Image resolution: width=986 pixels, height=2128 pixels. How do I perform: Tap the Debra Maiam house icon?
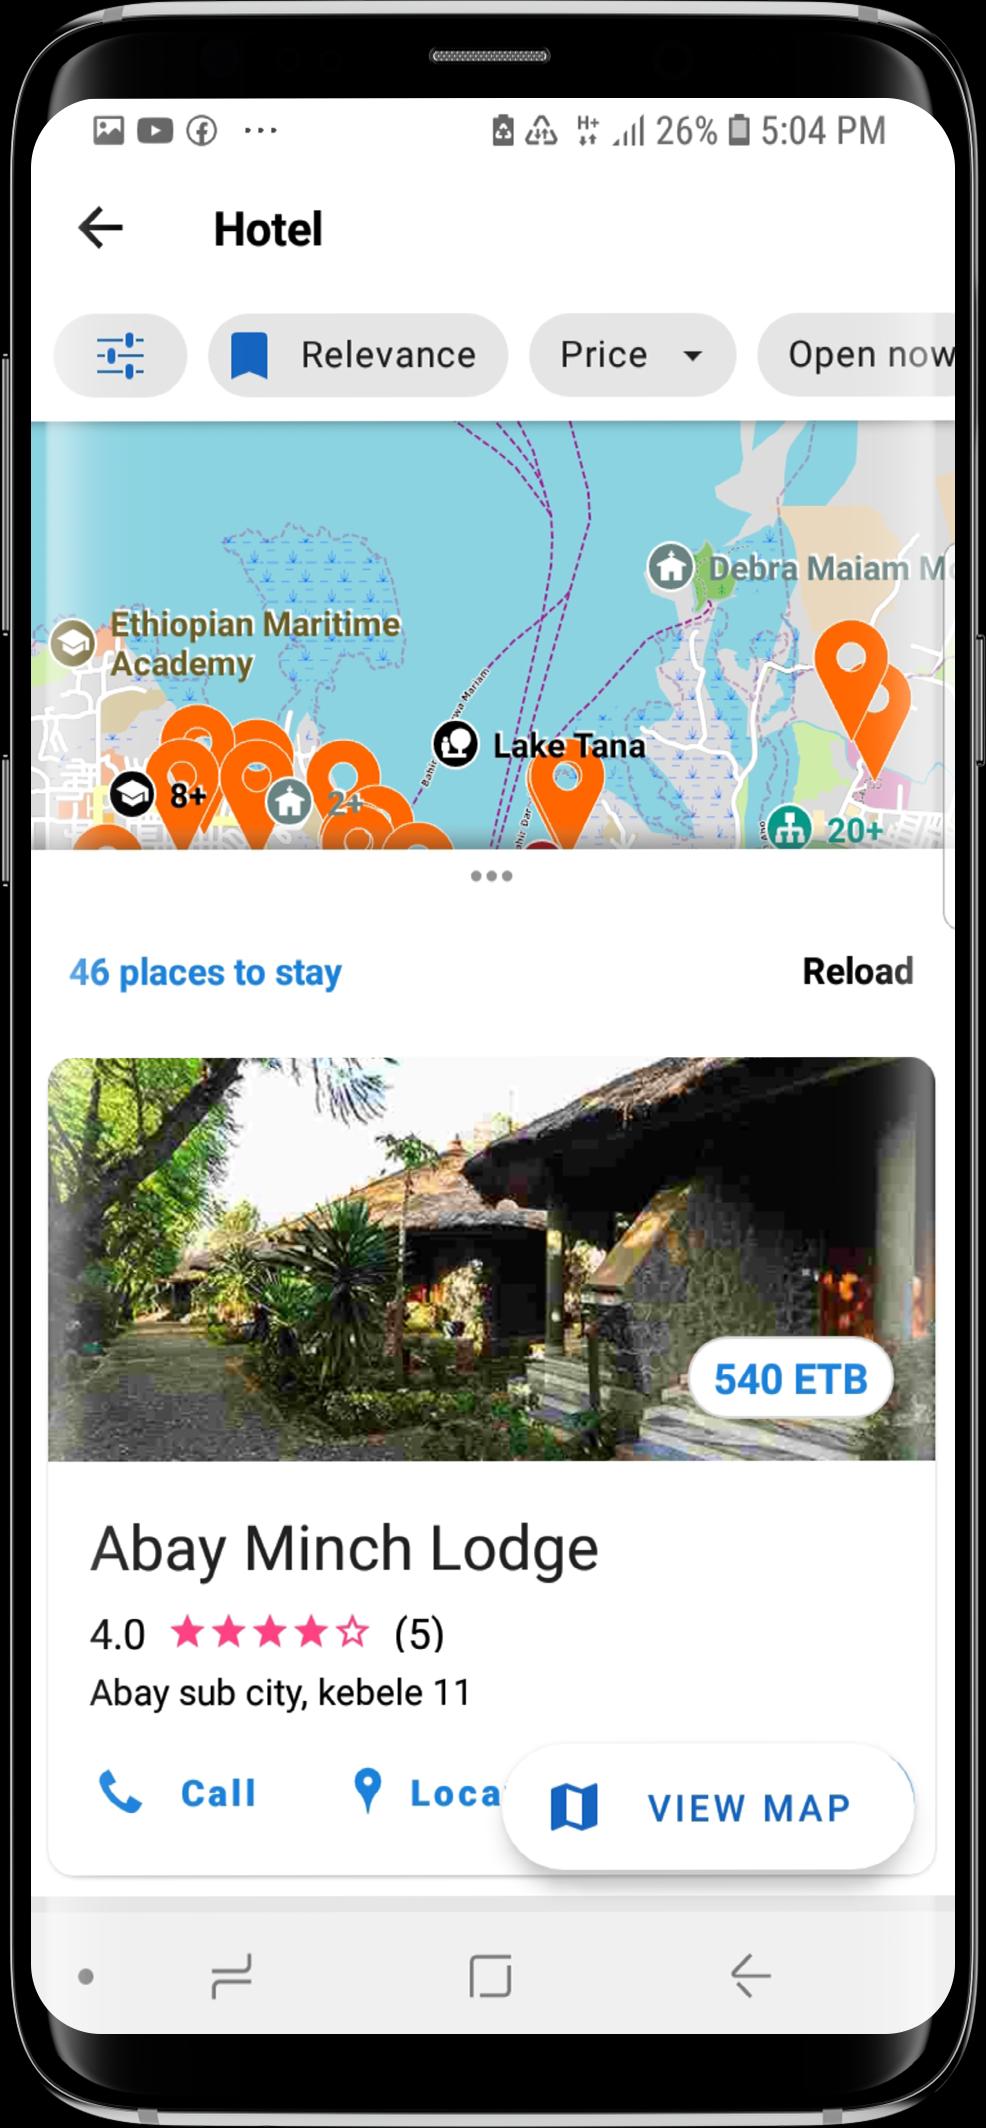[670, 567]
